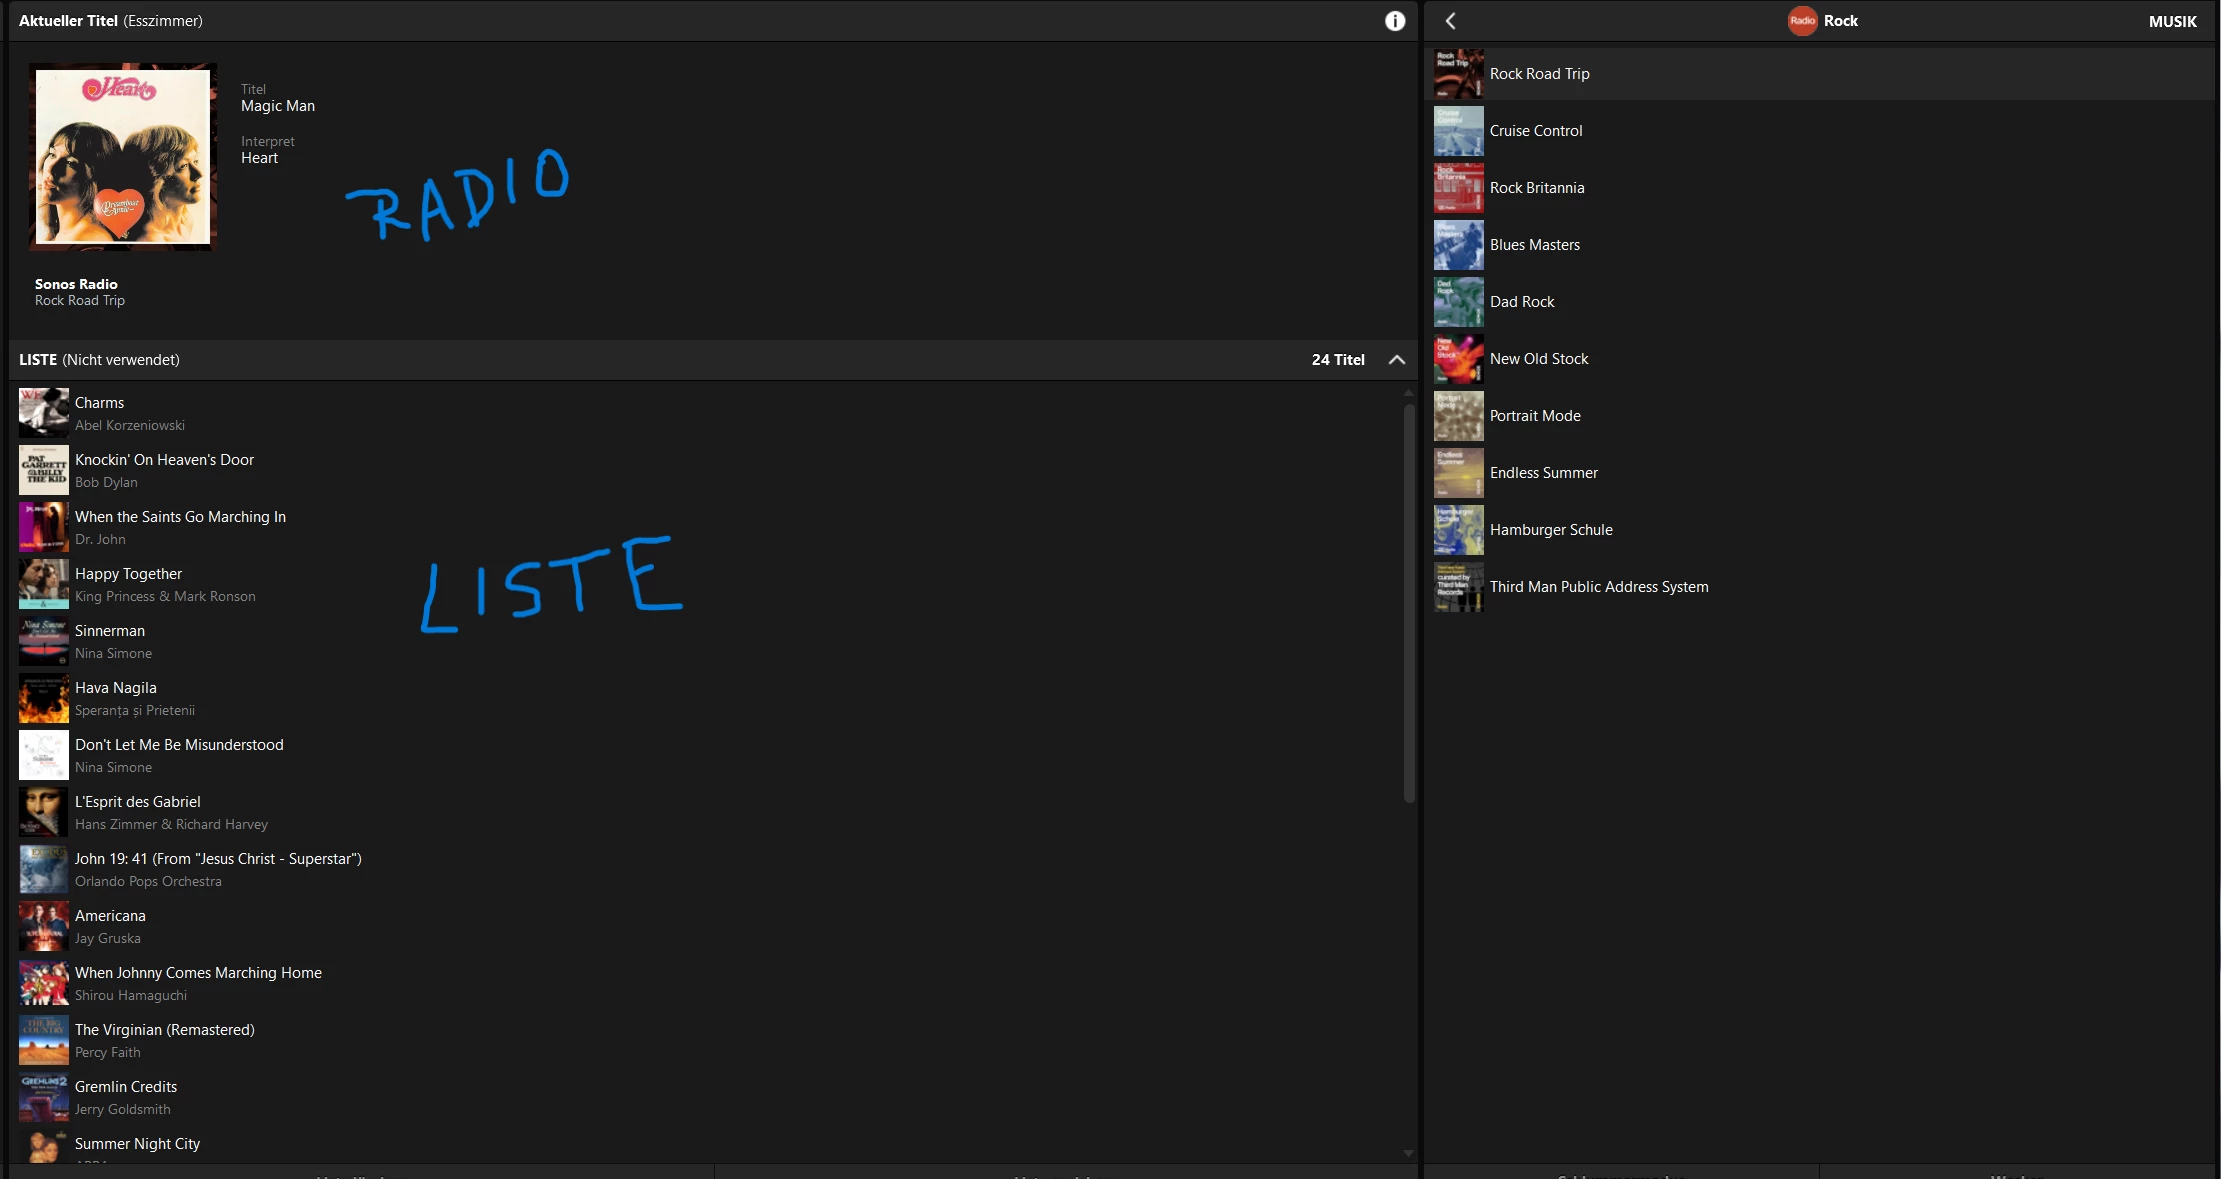
Task: Click the Charms track cover art
Action: point(44,413)
